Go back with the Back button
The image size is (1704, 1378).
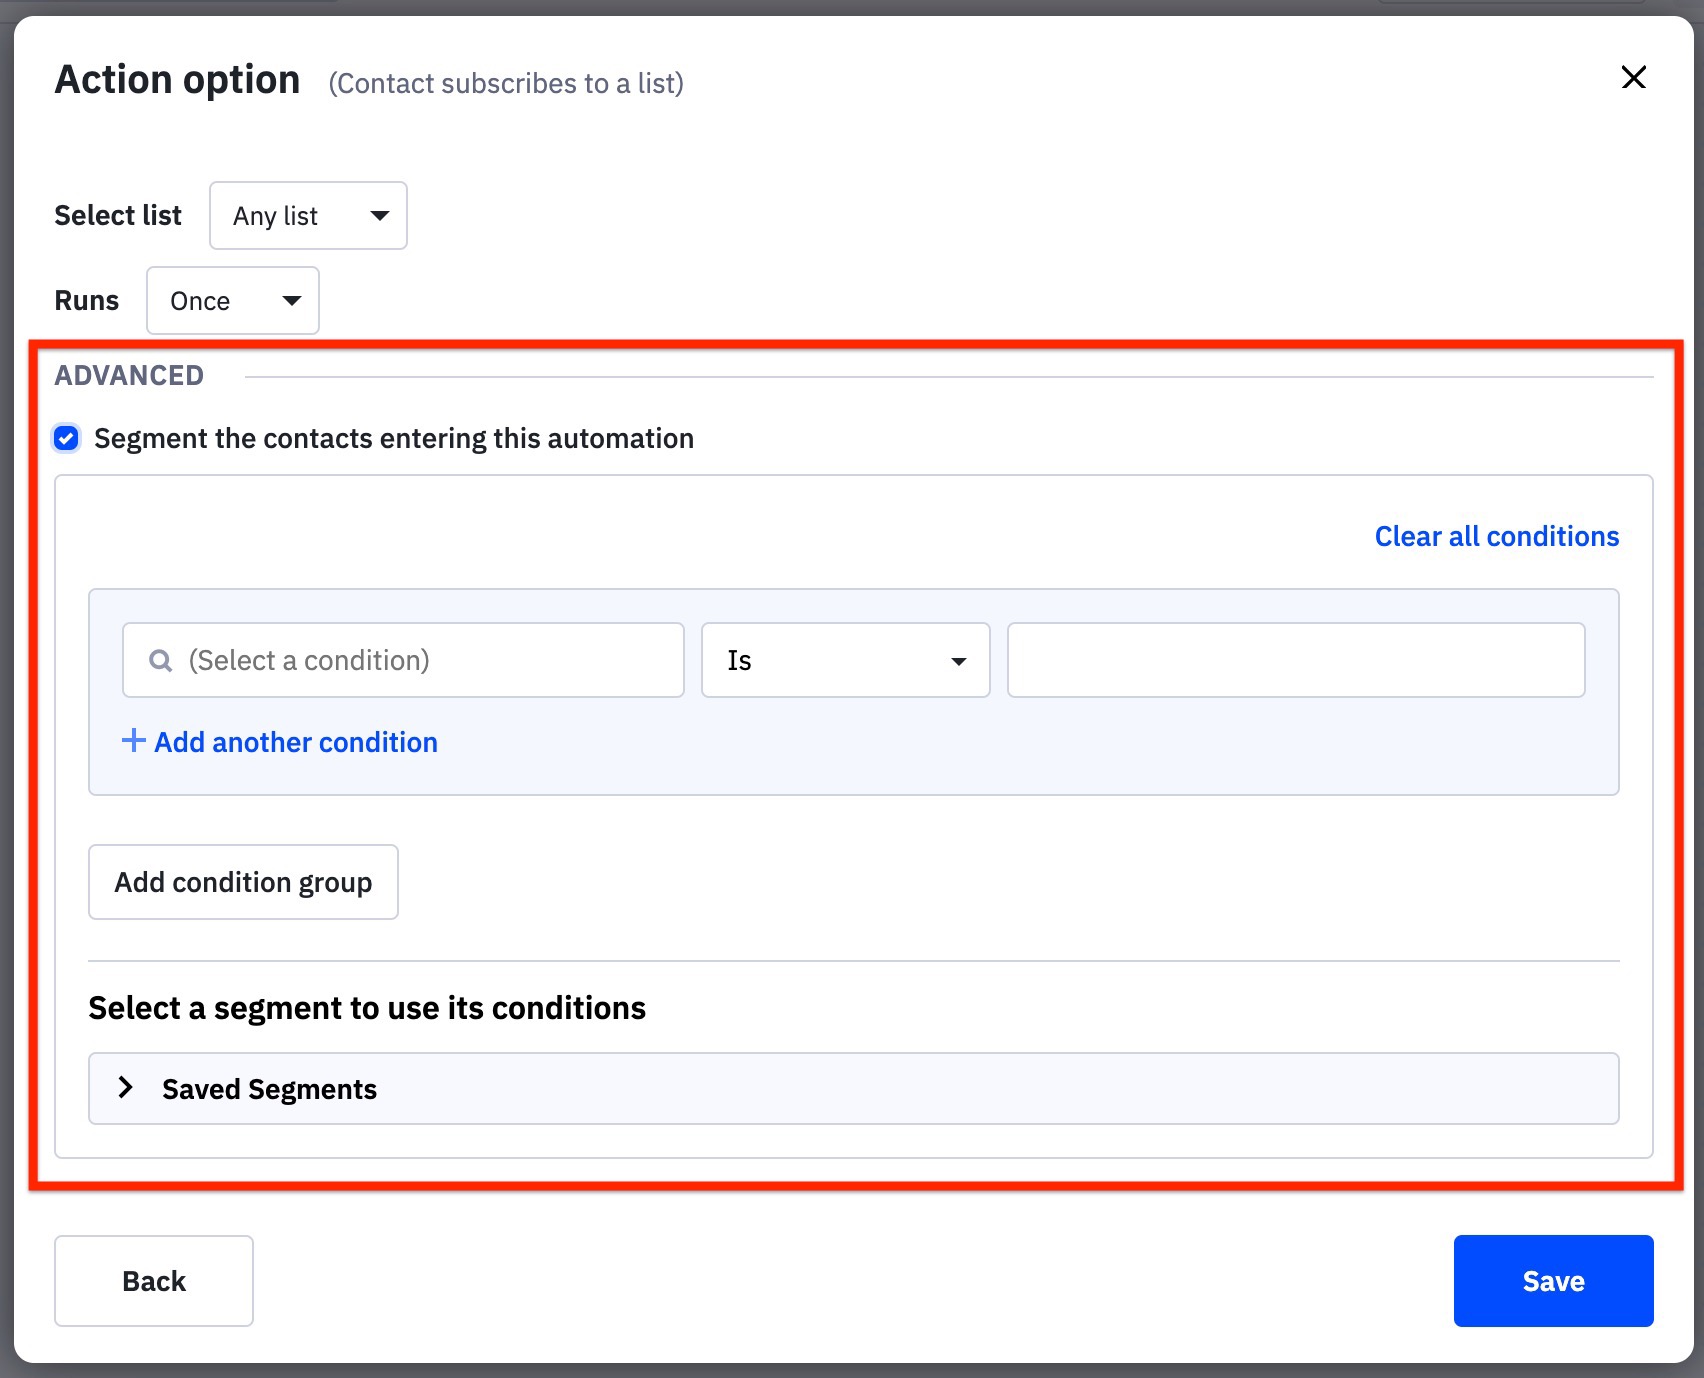154,1281
